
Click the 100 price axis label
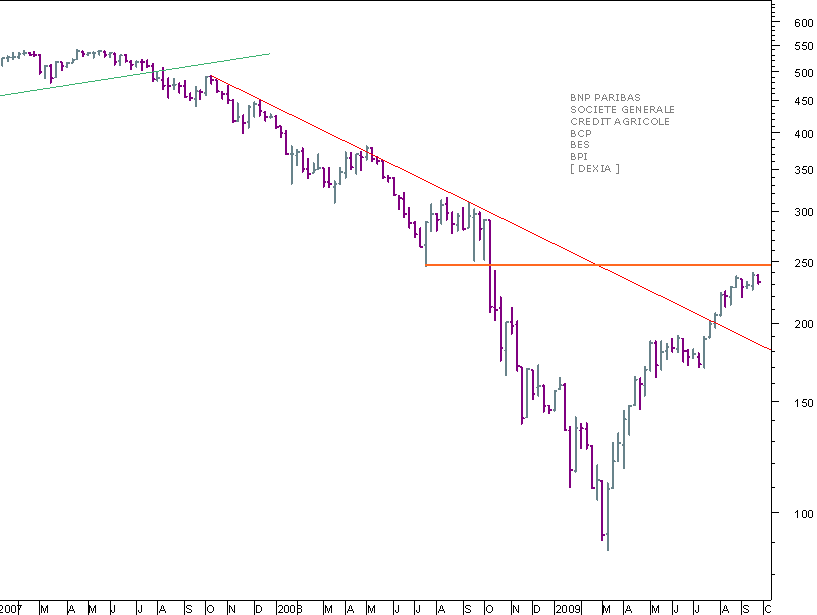coord(803,514)
